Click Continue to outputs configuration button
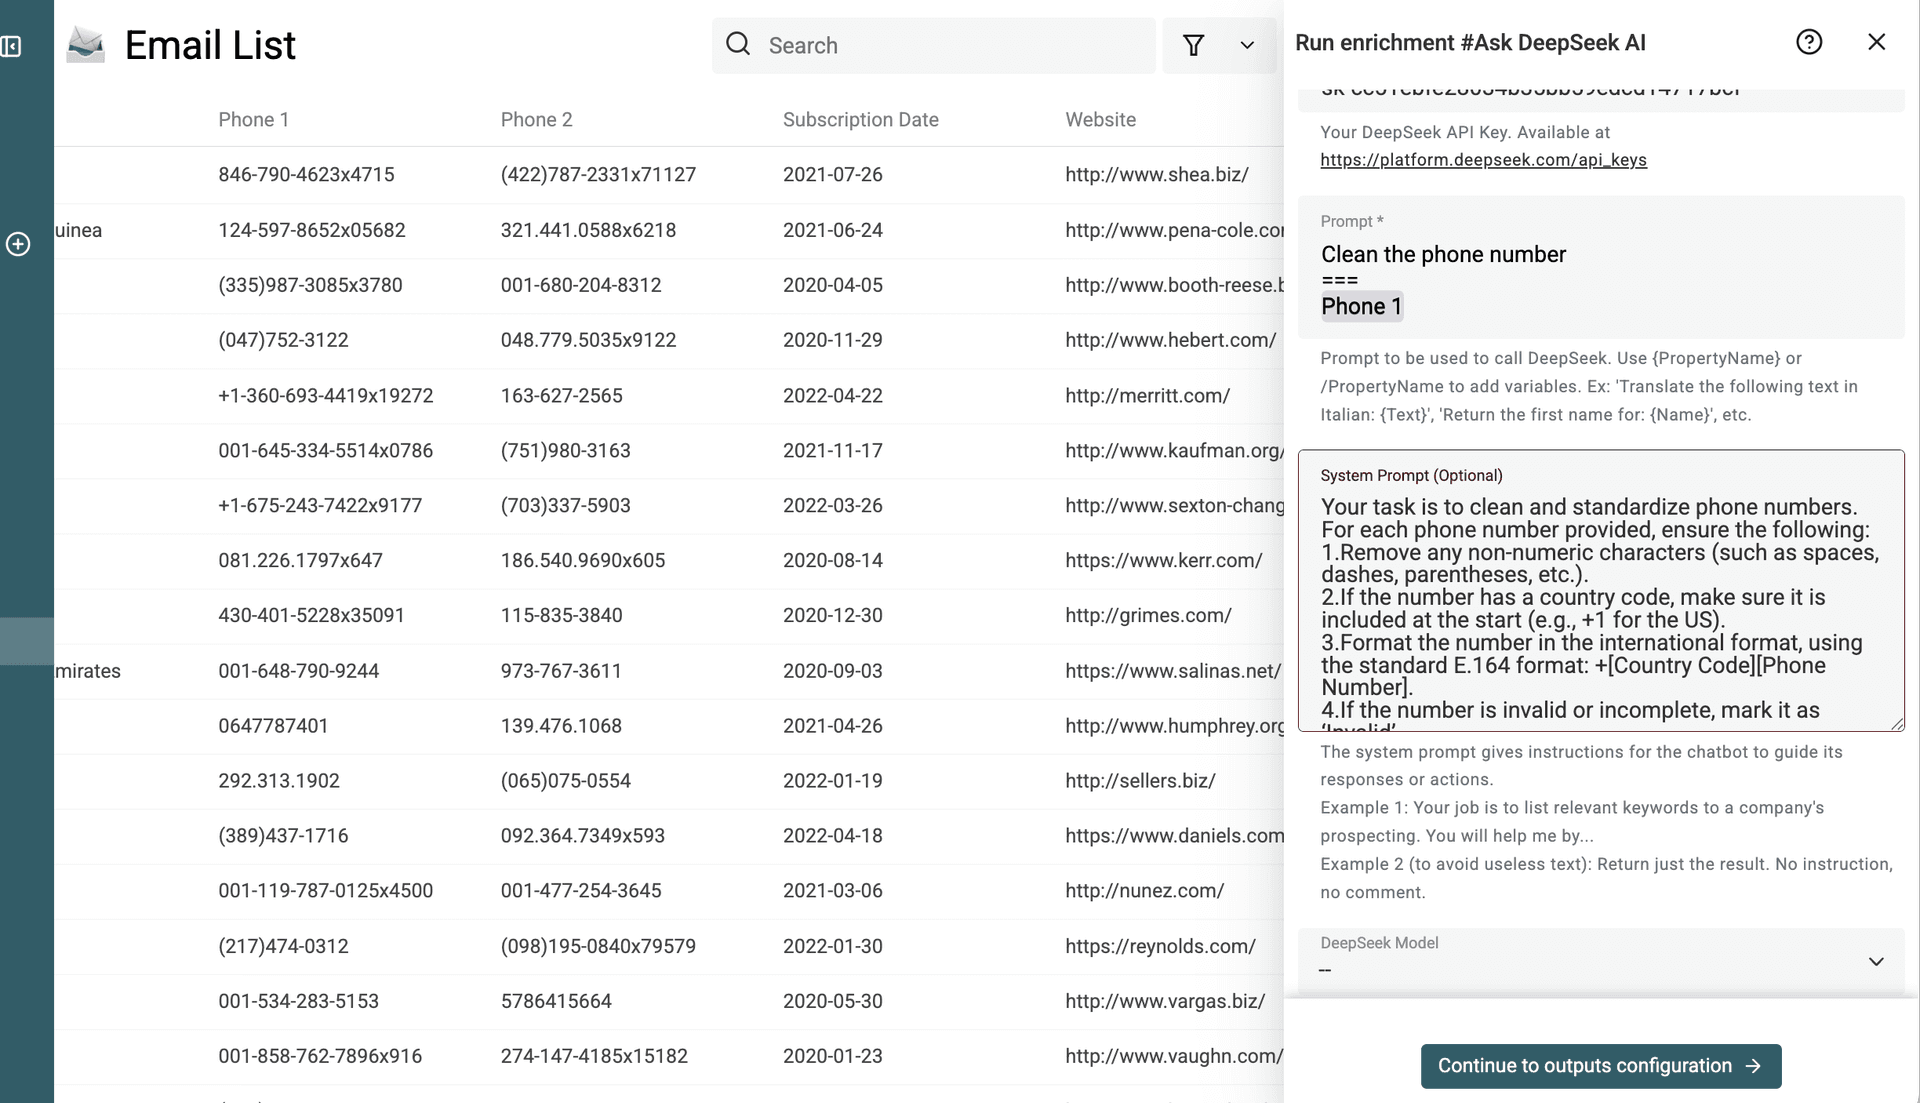 coord(1600,1066)
